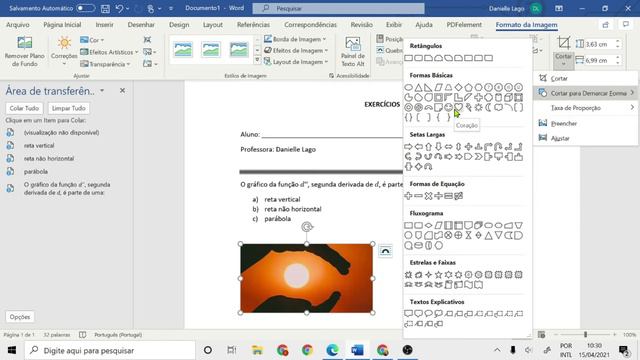
Task: Open Microsoft Edge from taskbar
Action: pyautogui.click(x=332, y=350)
